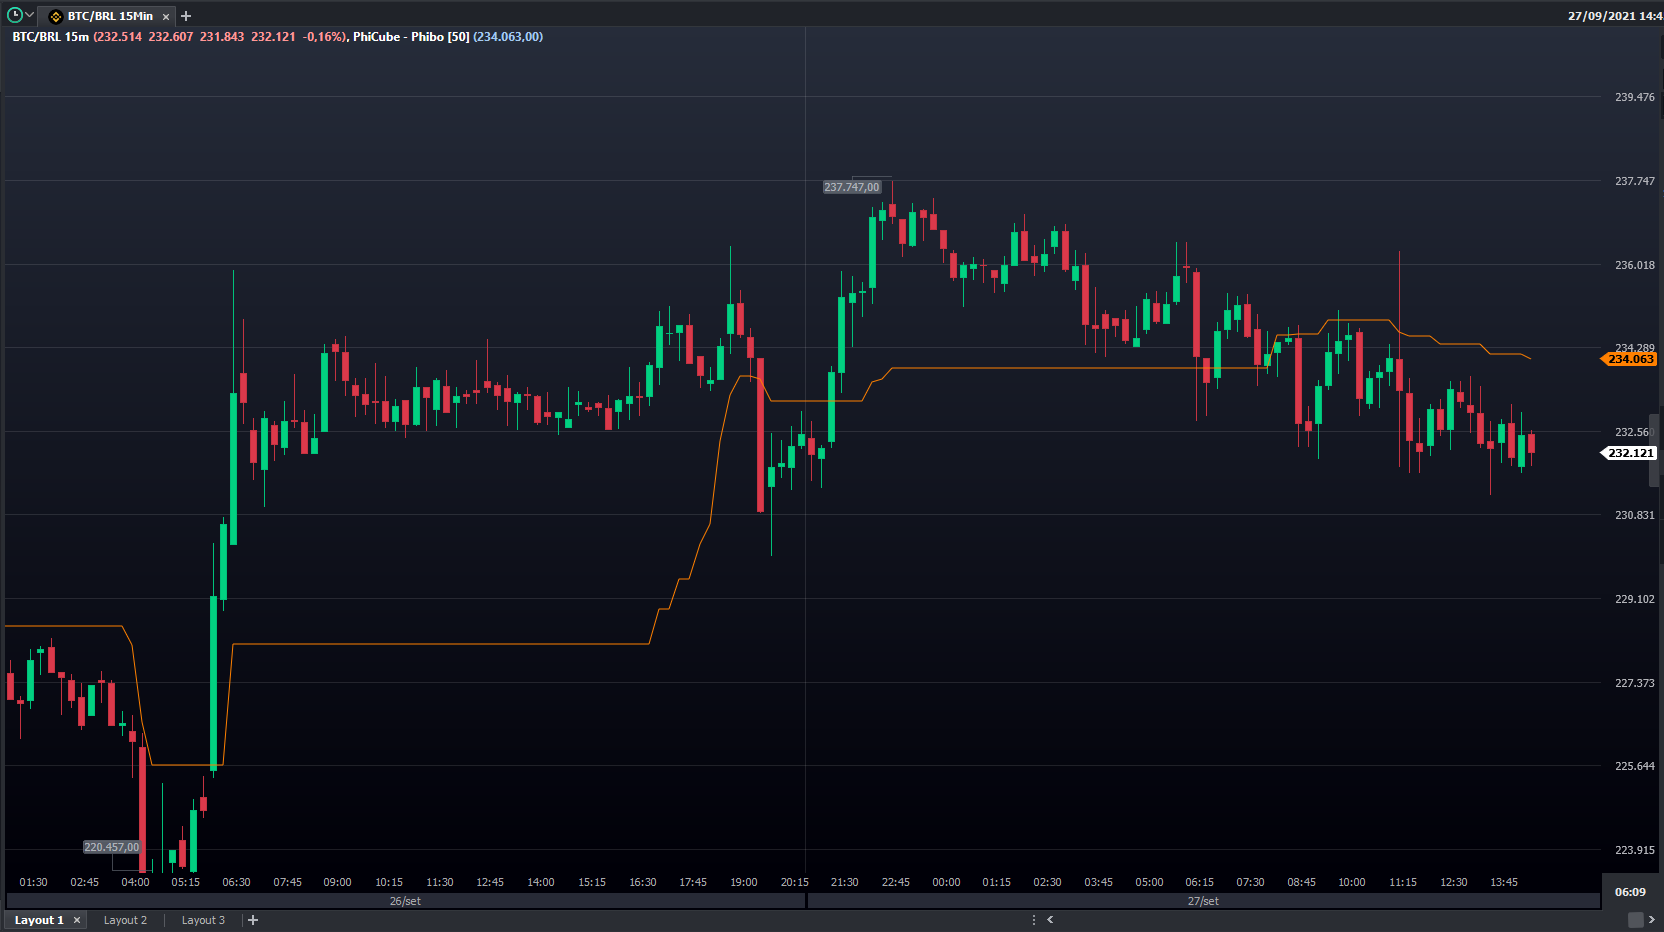The height and width of the screenshot is (932, 1664).
Task: Click the gray square button at bottom-right
Action: tap(1636, 920)
